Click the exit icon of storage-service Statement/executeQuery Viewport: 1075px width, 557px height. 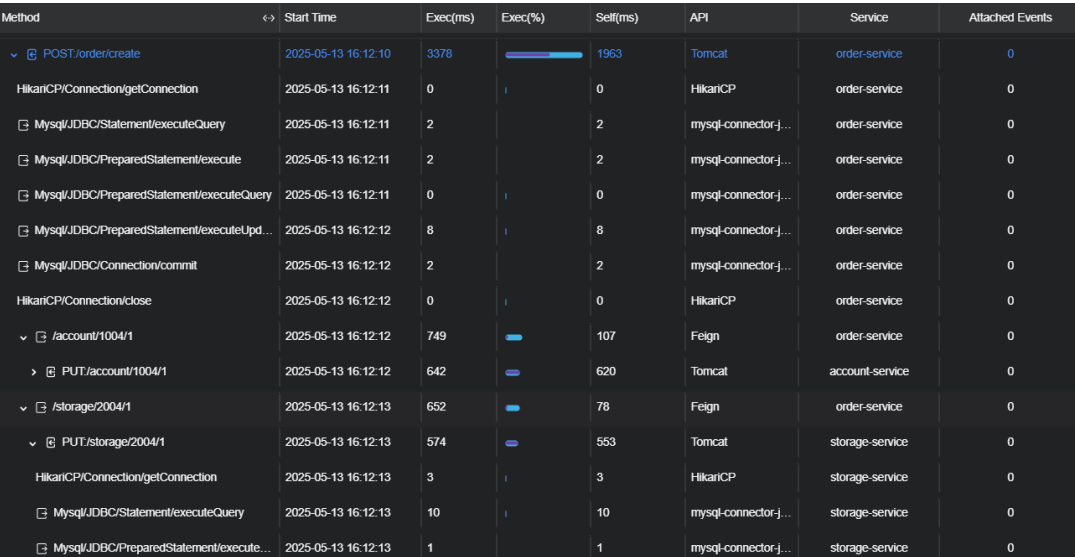(x=42, y=513)
